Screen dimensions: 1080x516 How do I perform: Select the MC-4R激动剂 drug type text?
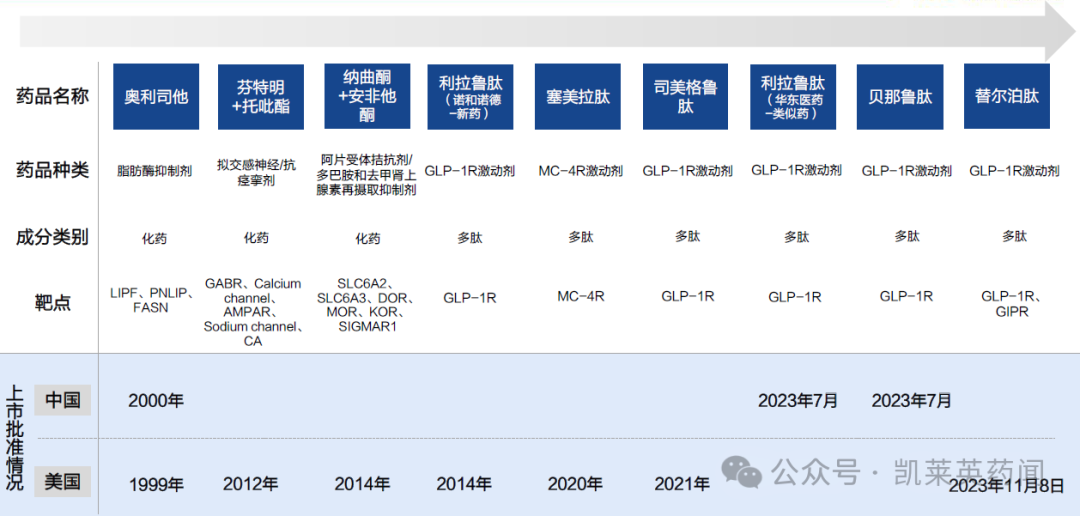pos(580,171)
